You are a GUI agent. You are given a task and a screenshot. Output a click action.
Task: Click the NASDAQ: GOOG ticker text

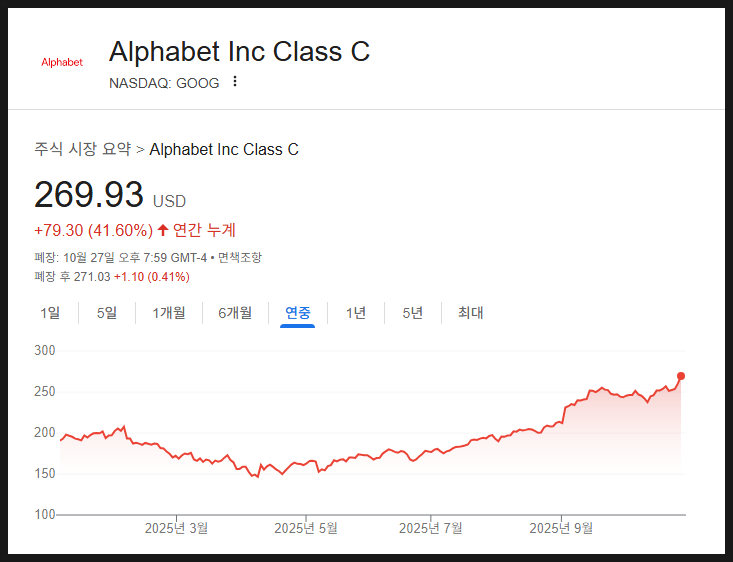pos(164,83)
